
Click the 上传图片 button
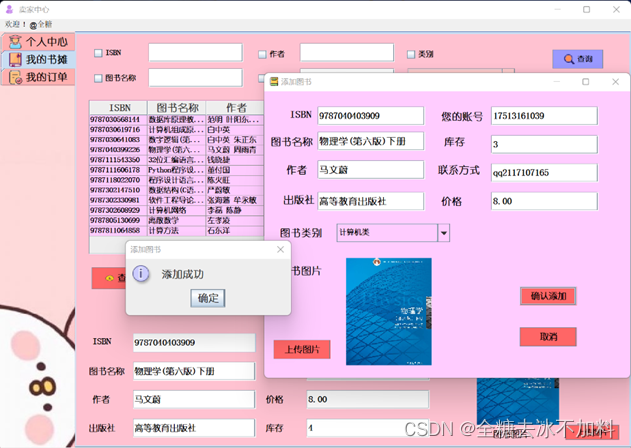302,349
